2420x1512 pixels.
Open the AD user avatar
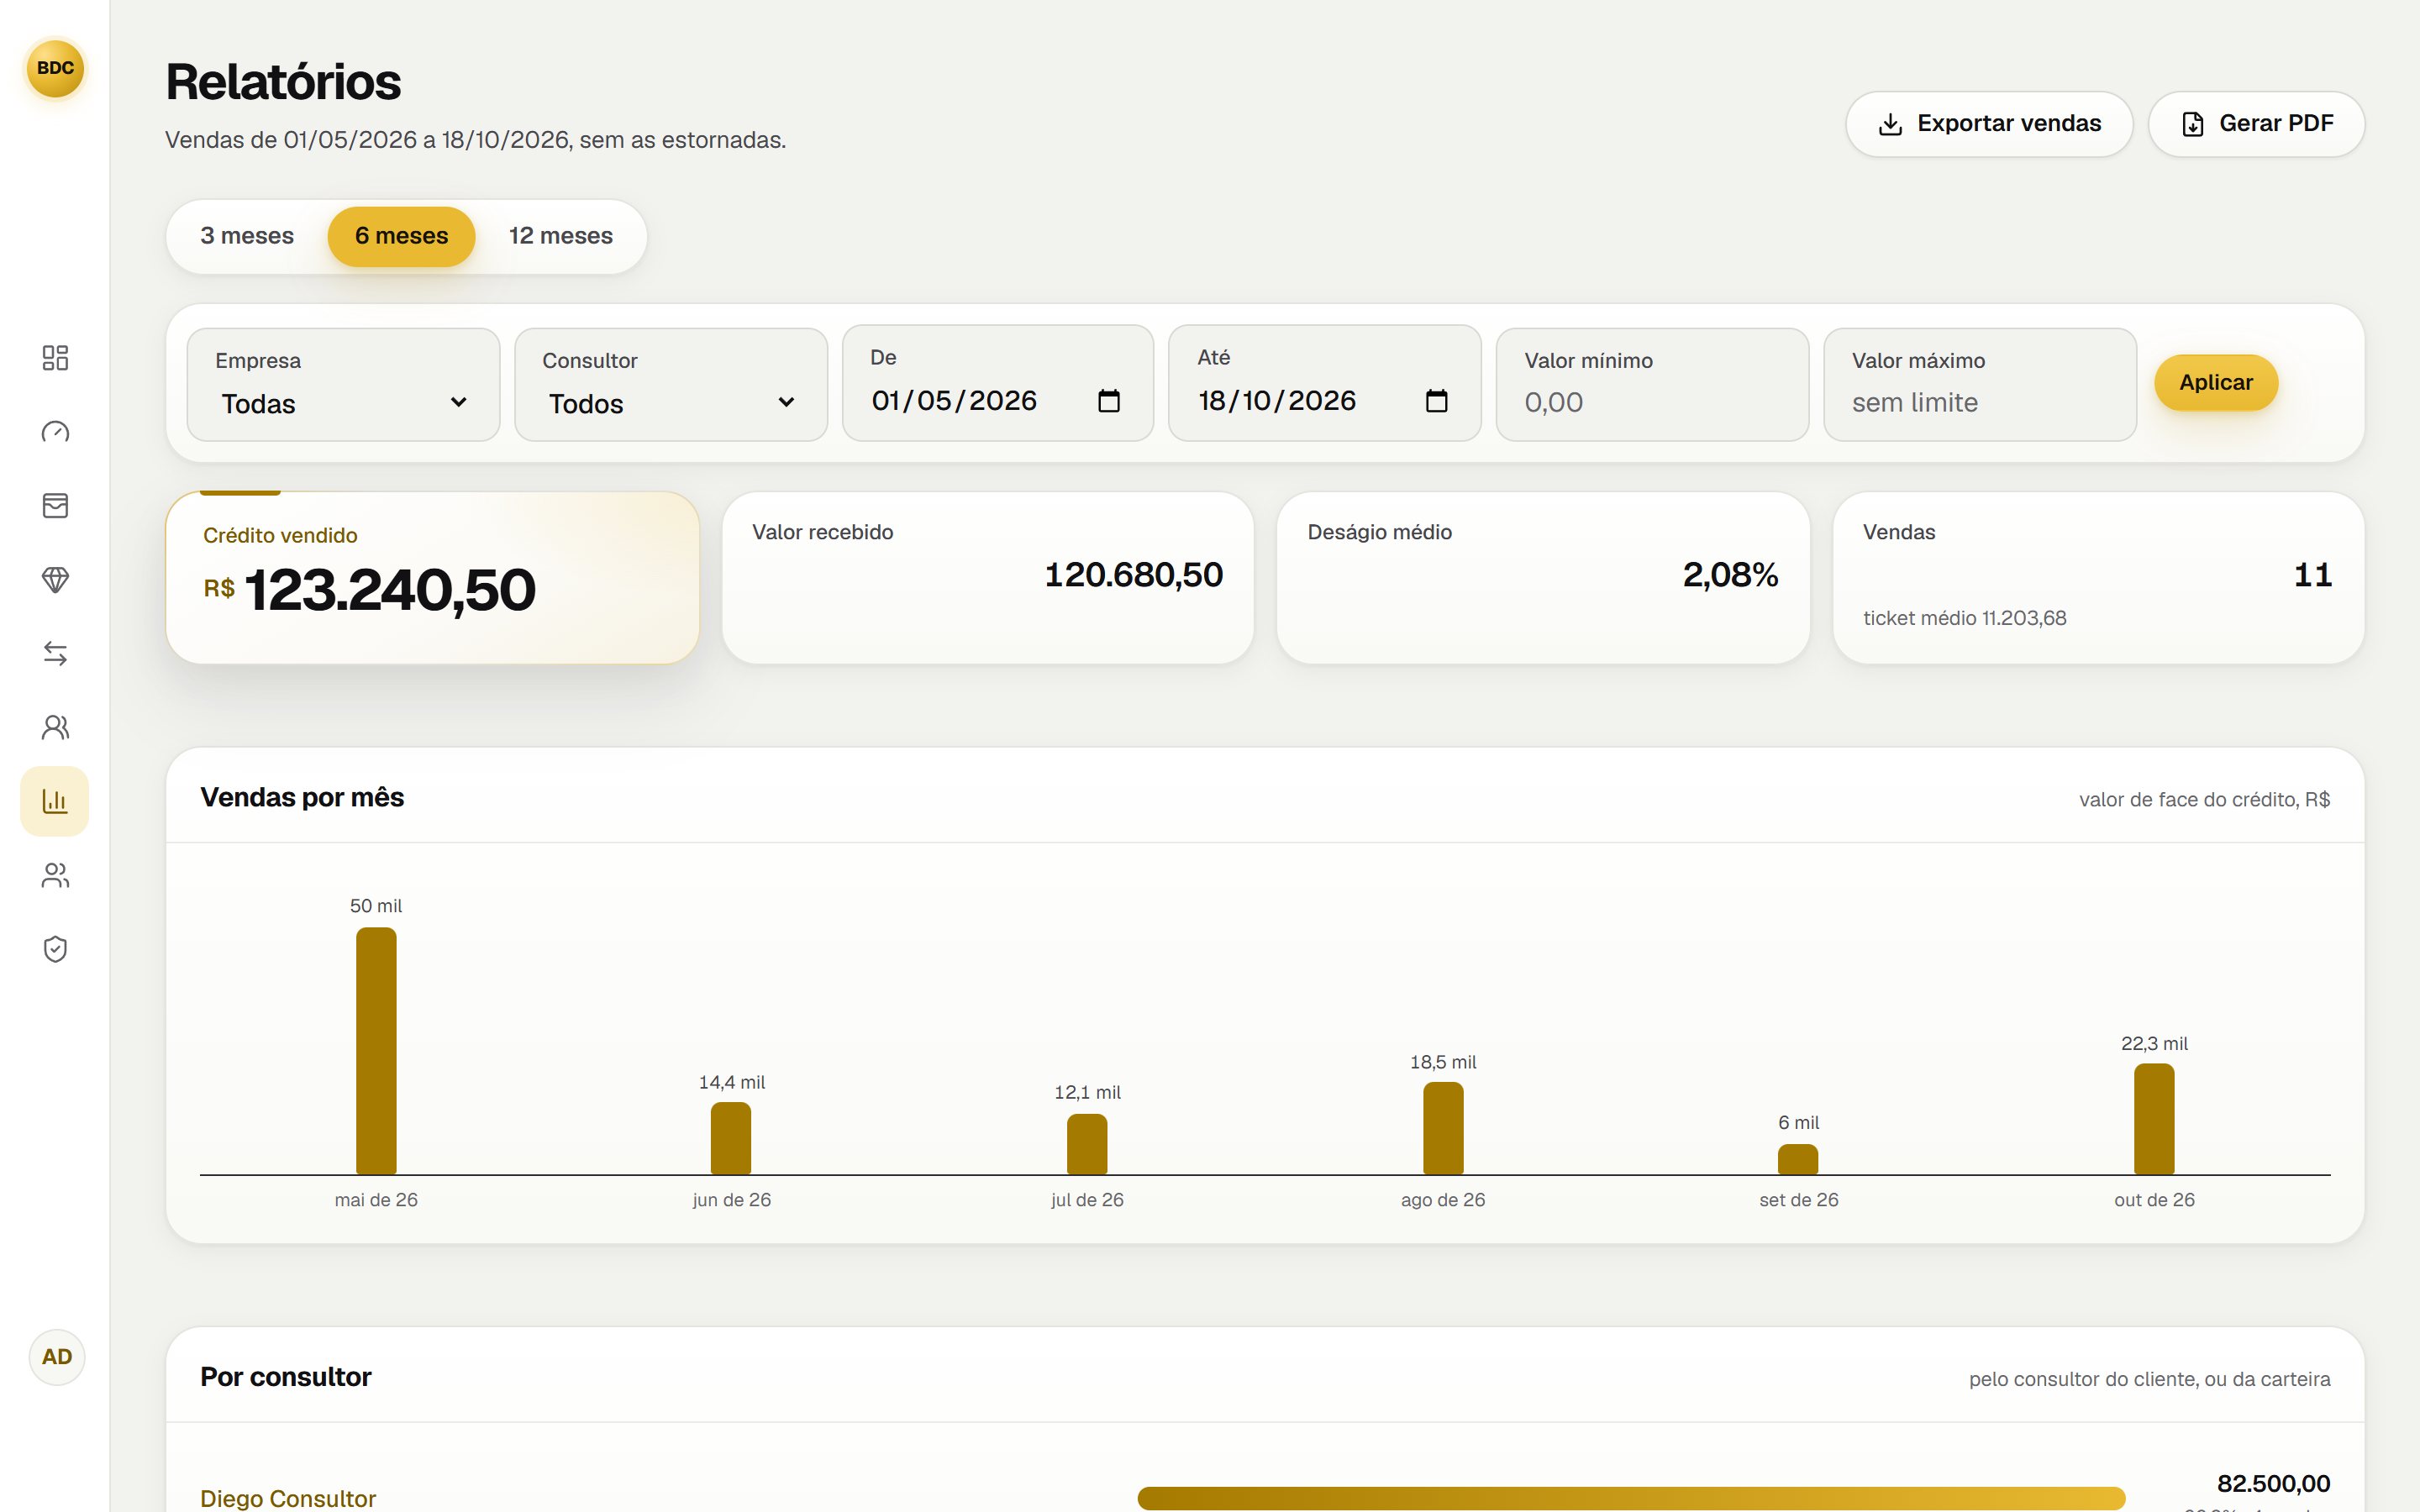tap(56, 1357)
